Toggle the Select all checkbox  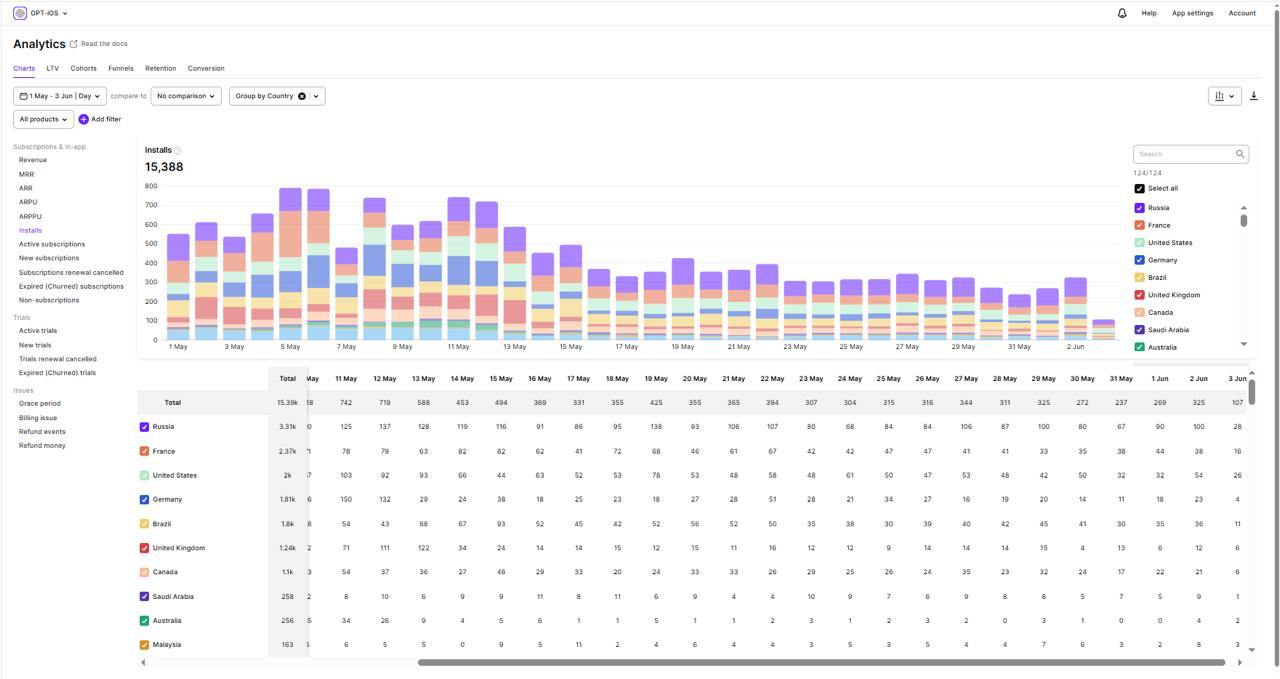(1139, 188)
